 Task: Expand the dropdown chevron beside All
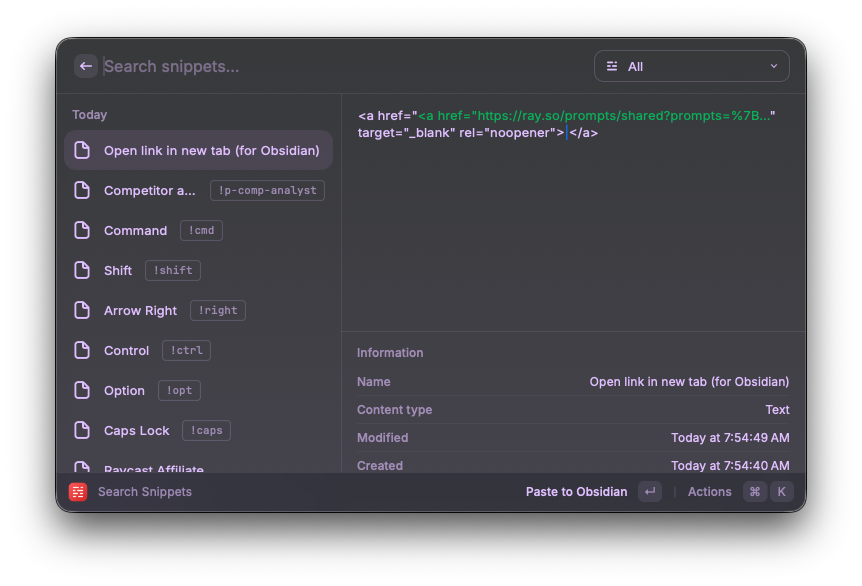point(773,67)
